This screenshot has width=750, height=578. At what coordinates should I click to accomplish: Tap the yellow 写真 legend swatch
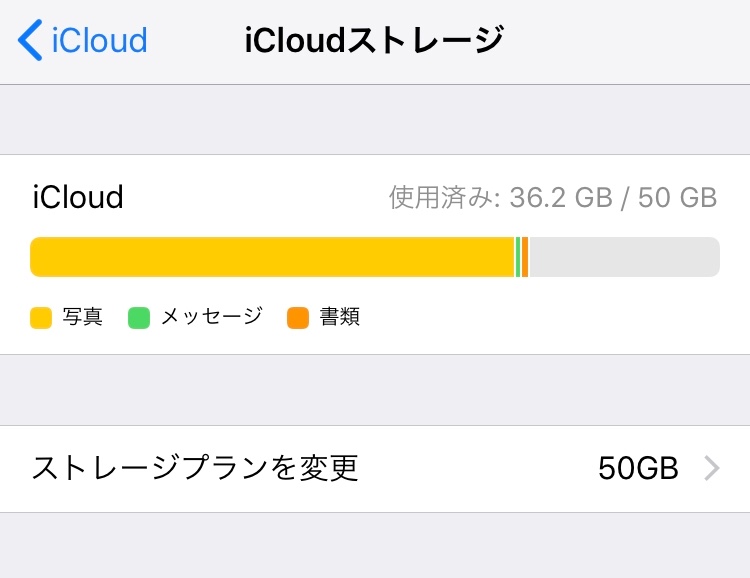41,318
